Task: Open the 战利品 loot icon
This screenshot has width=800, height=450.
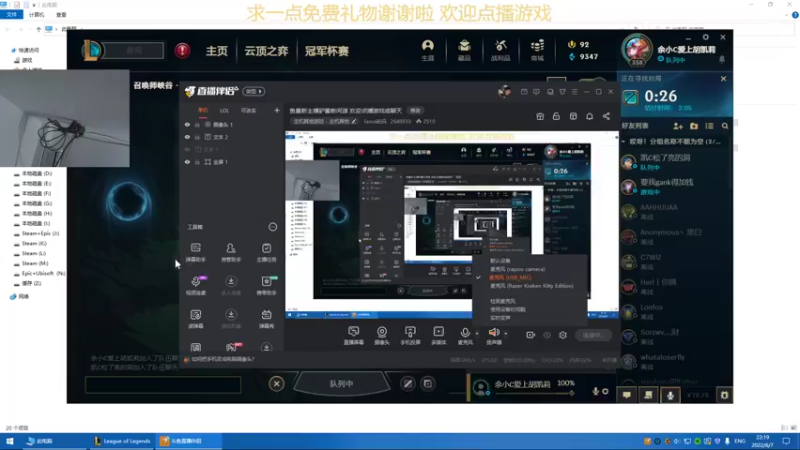Action: [501, 51]
